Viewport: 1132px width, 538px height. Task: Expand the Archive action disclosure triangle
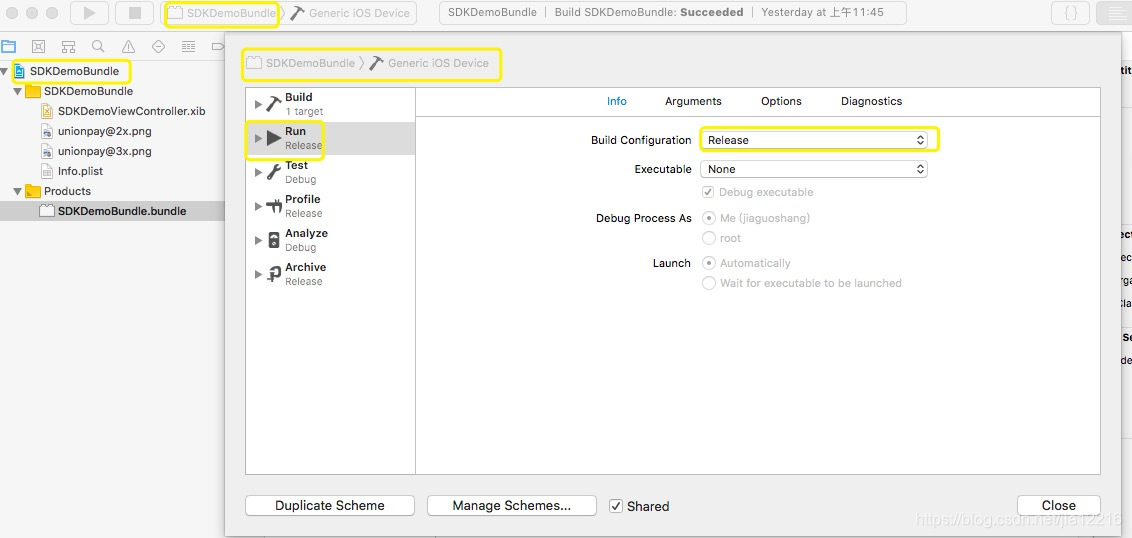pyautogui.click(x=258, y=274)
